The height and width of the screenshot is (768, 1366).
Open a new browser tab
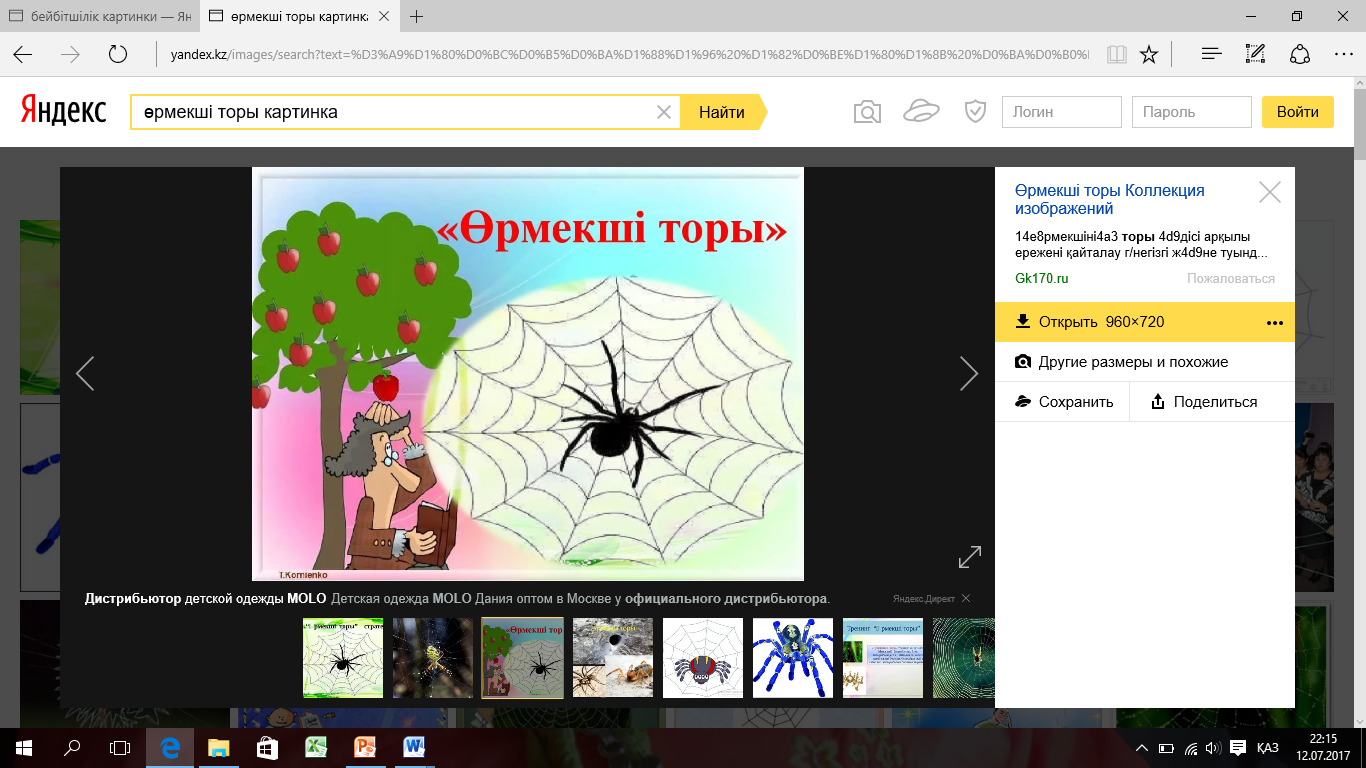point(417,17)
